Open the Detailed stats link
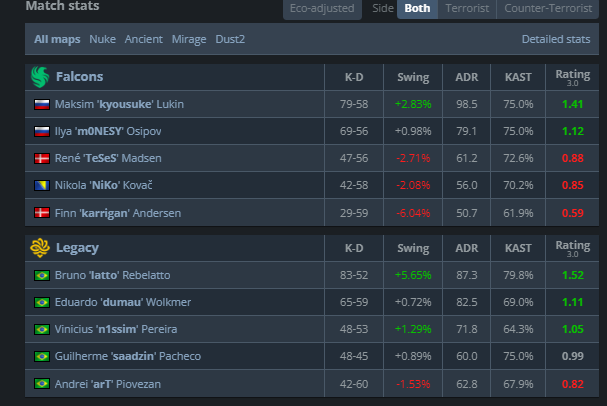Image resolution: width=607 pixels, height=406 pixels. [556, 39]
